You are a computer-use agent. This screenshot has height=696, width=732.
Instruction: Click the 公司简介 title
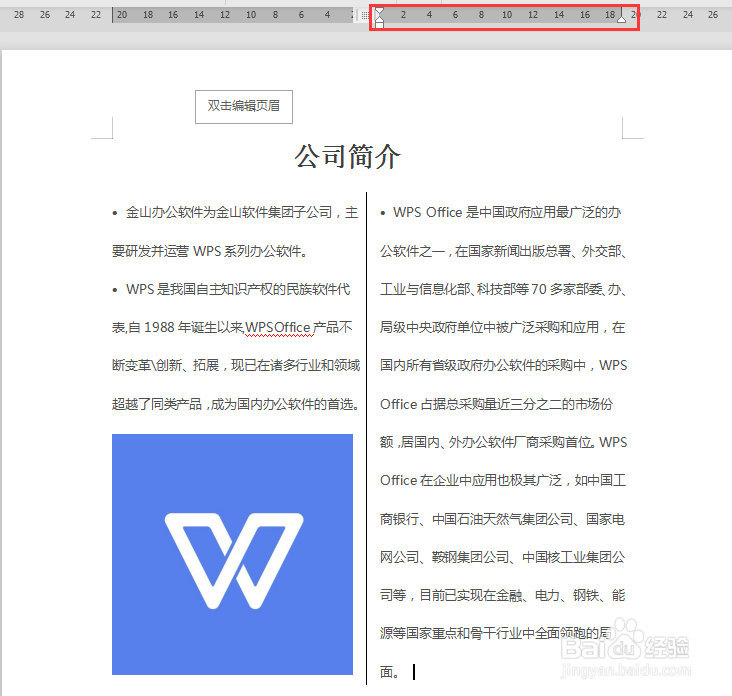tap(347, 156)
